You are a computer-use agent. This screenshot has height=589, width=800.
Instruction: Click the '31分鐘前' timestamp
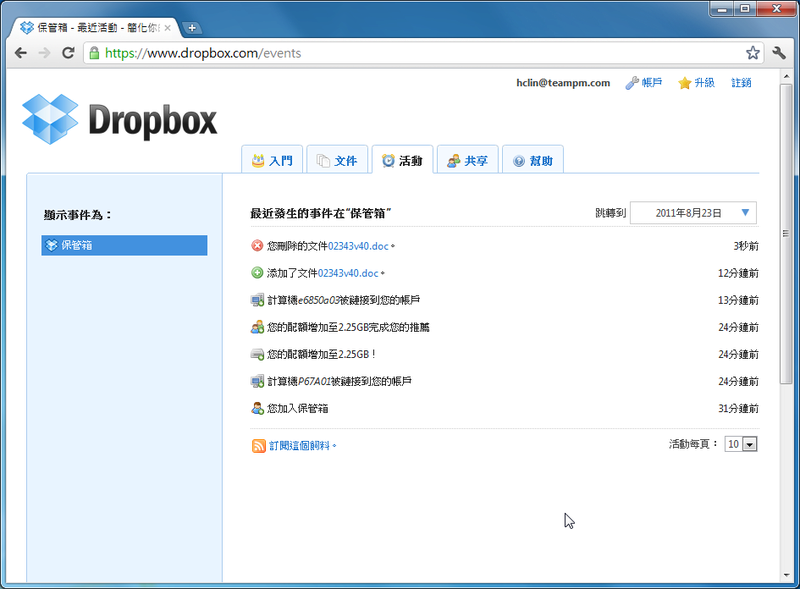(738, 408)
